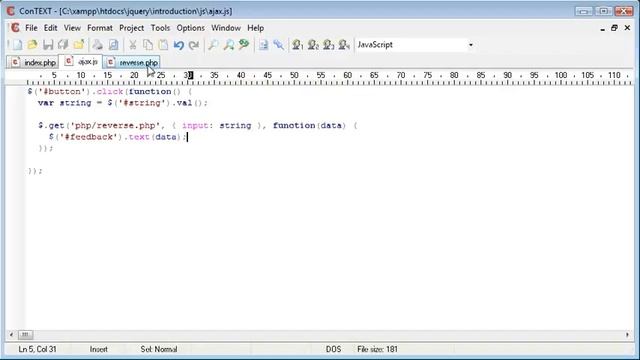Minimize the inner document window
Viewport: 640px width, 360px height.
click(x=602, y=28)
